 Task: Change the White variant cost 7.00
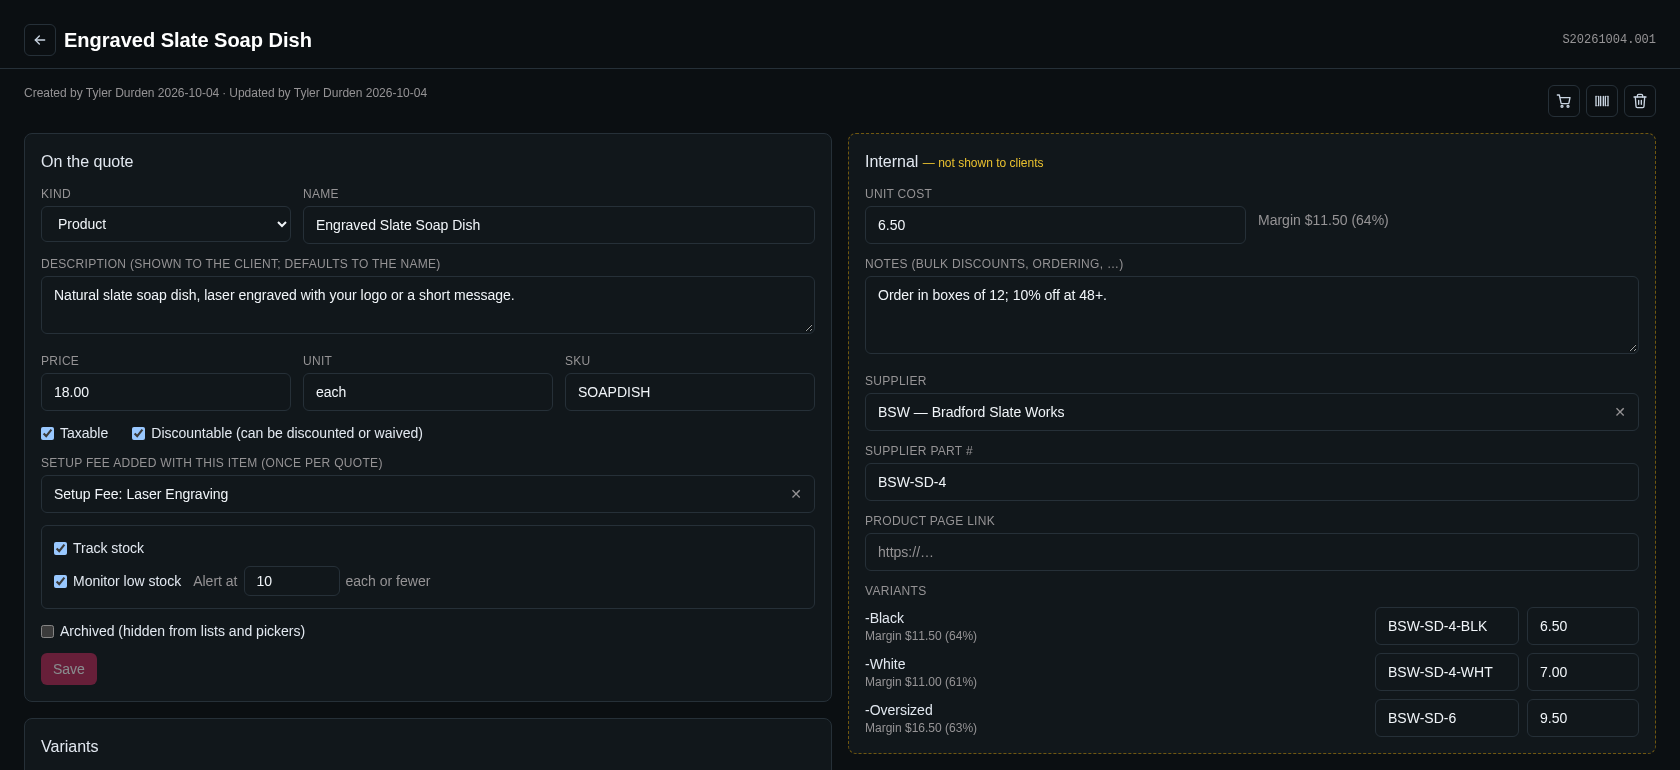coord(1583,672)
